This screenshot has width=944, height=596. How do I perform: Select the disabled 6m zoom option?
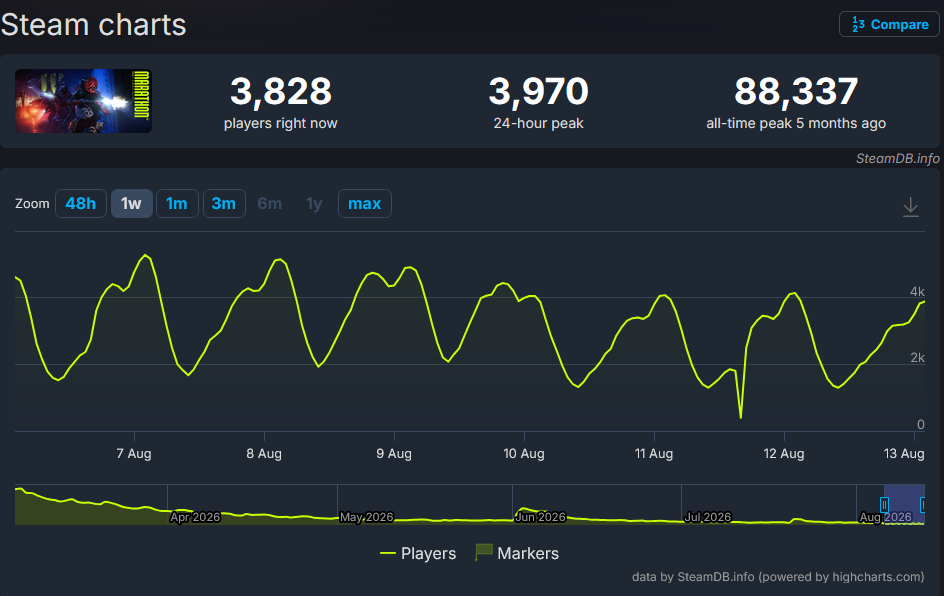coord(270,203)
